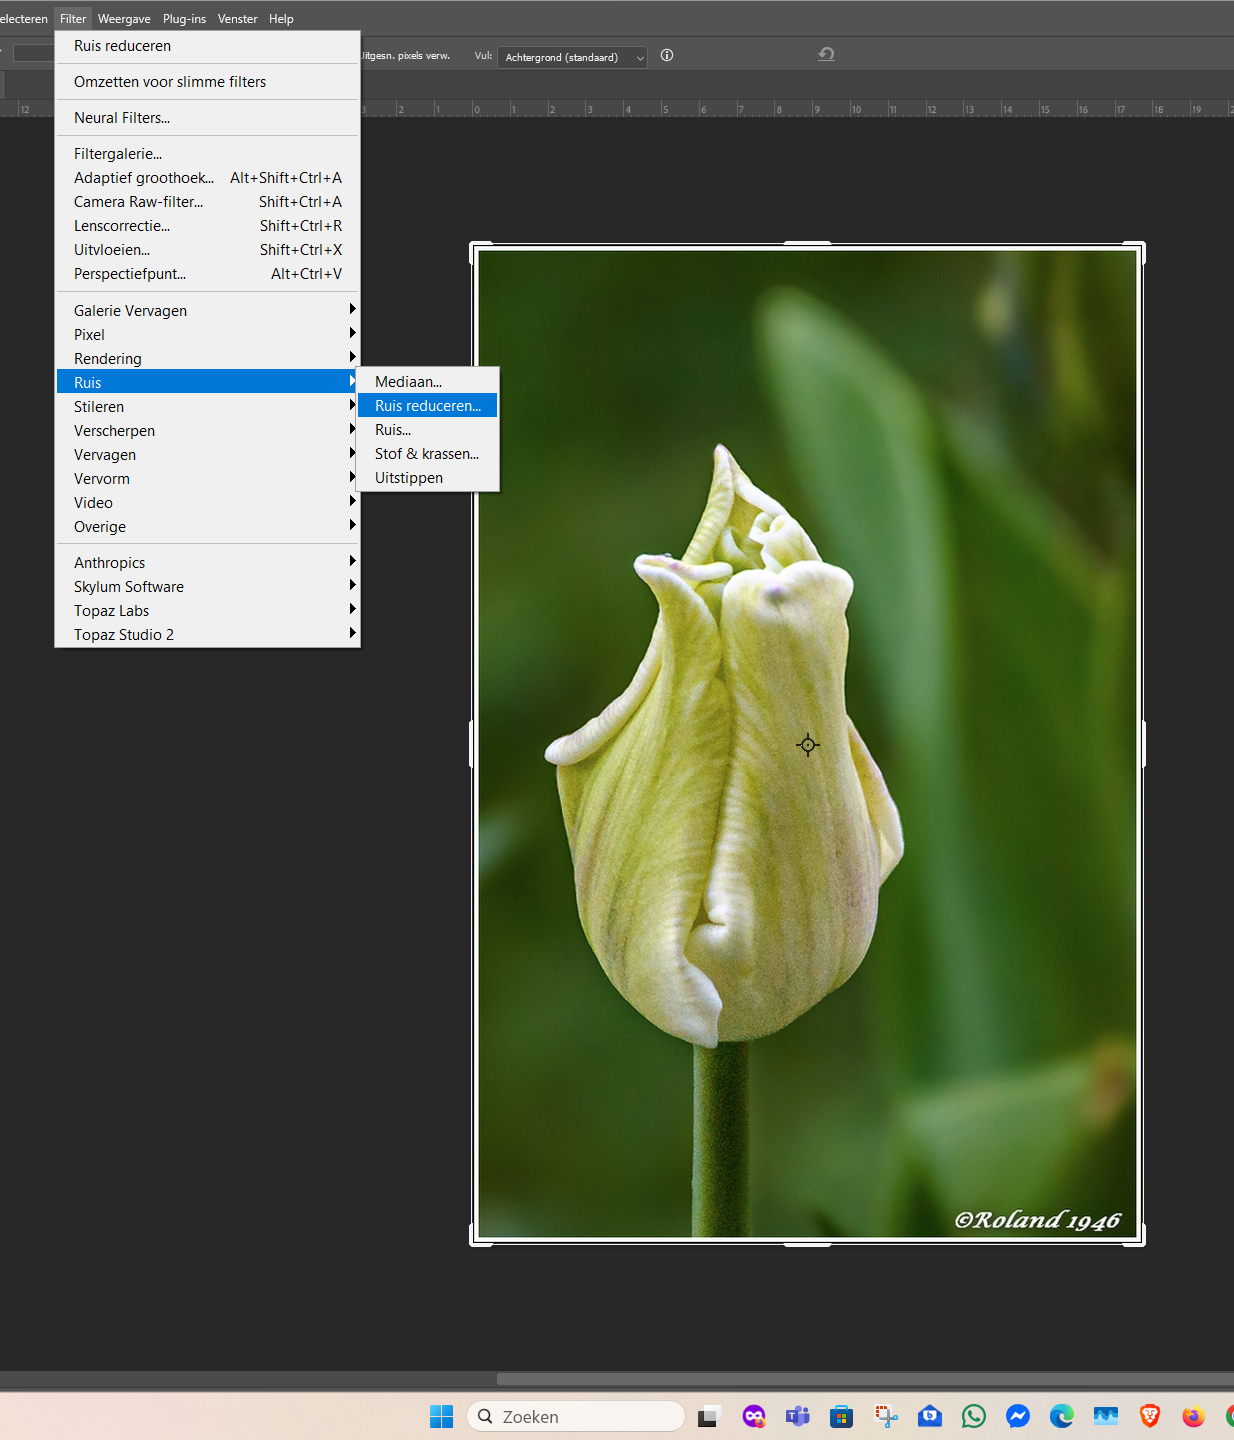
Task: Select Ruis reduceren... in the Ruis submenu
Action: (428, 406)
